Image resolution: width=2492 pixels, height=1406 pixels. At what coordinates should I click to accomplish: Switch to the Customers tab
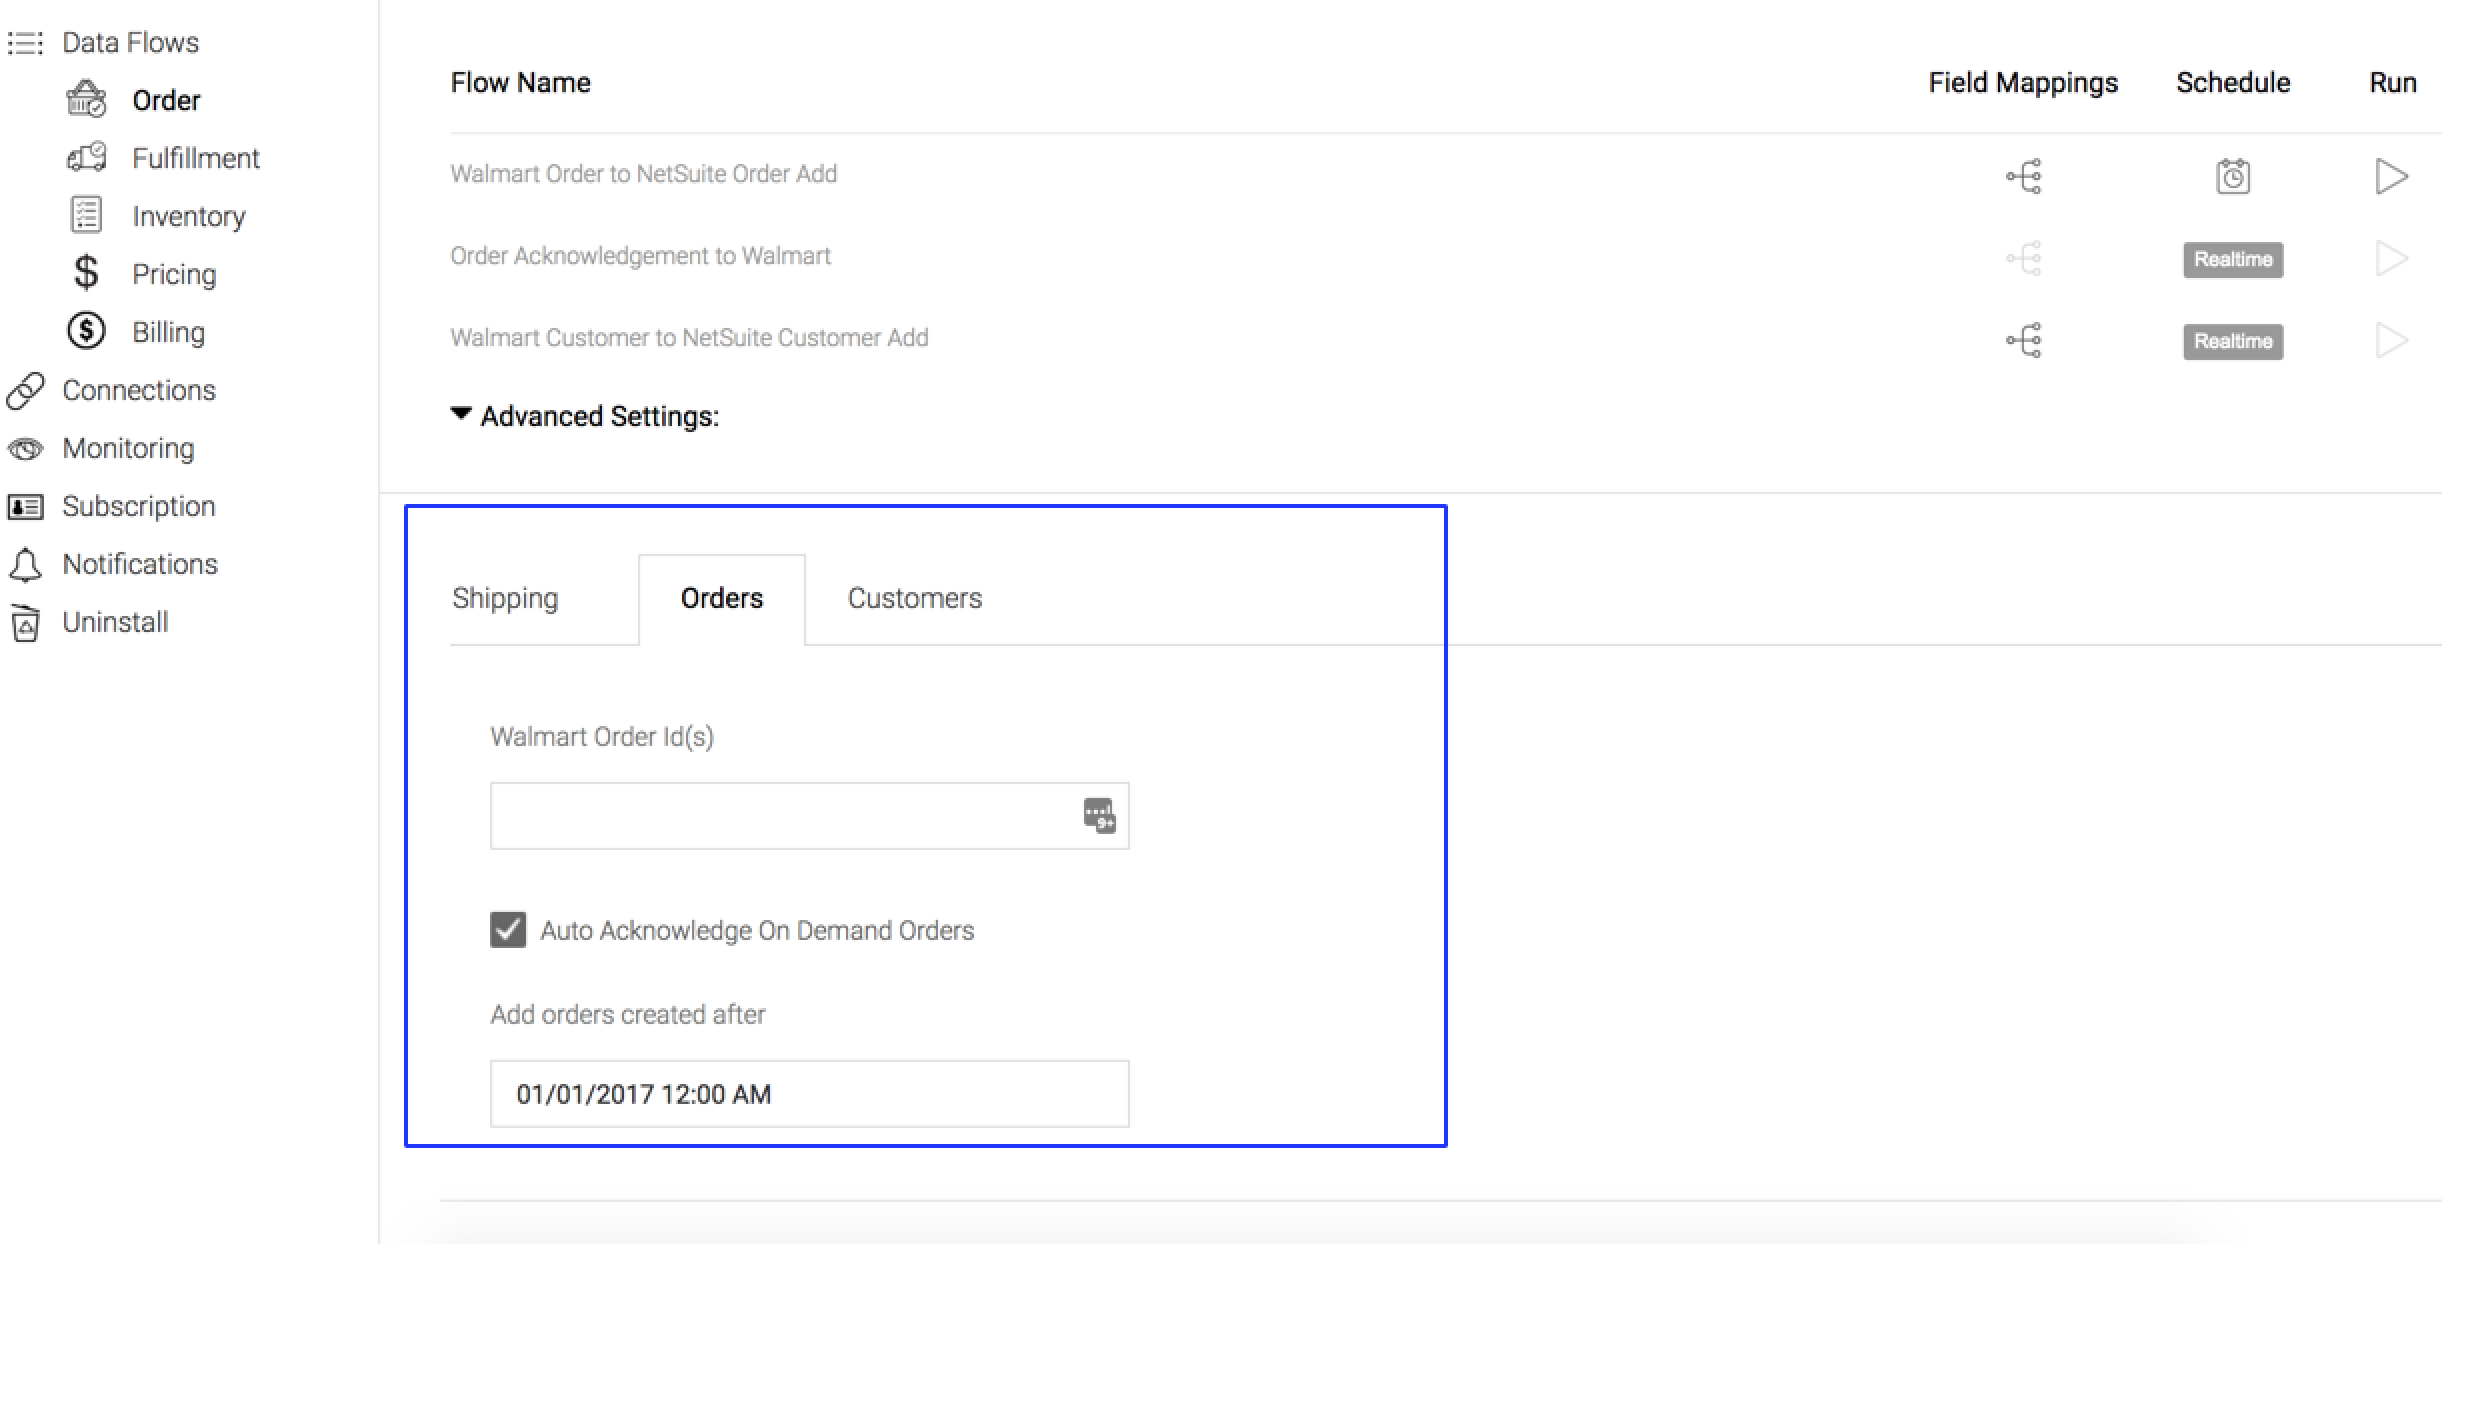(x=915, y=598)
